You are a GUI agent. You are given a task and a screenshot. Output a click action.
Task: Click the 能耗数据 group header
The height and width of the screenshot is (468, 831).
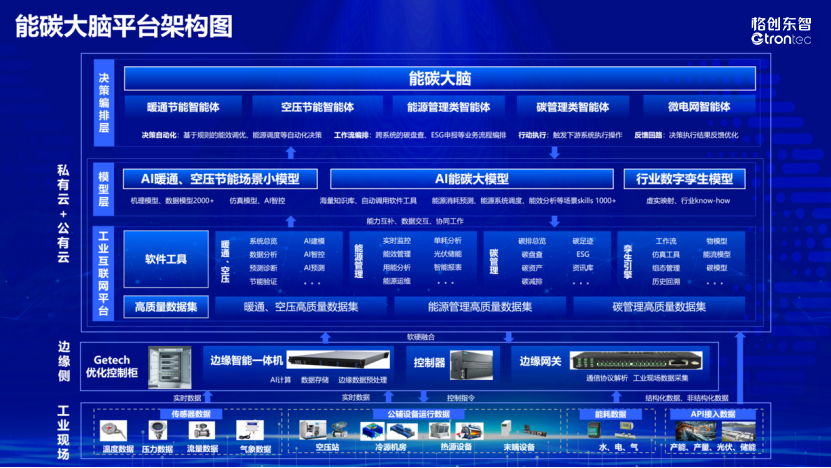click(x=611, y=414)
